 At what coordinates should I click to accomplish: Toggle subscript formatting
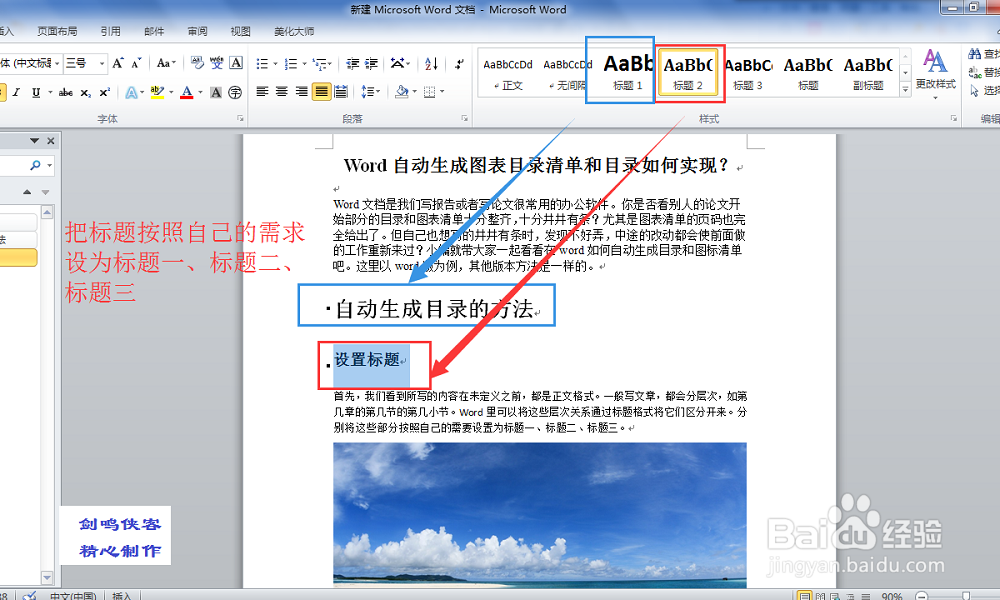(85, 92)
